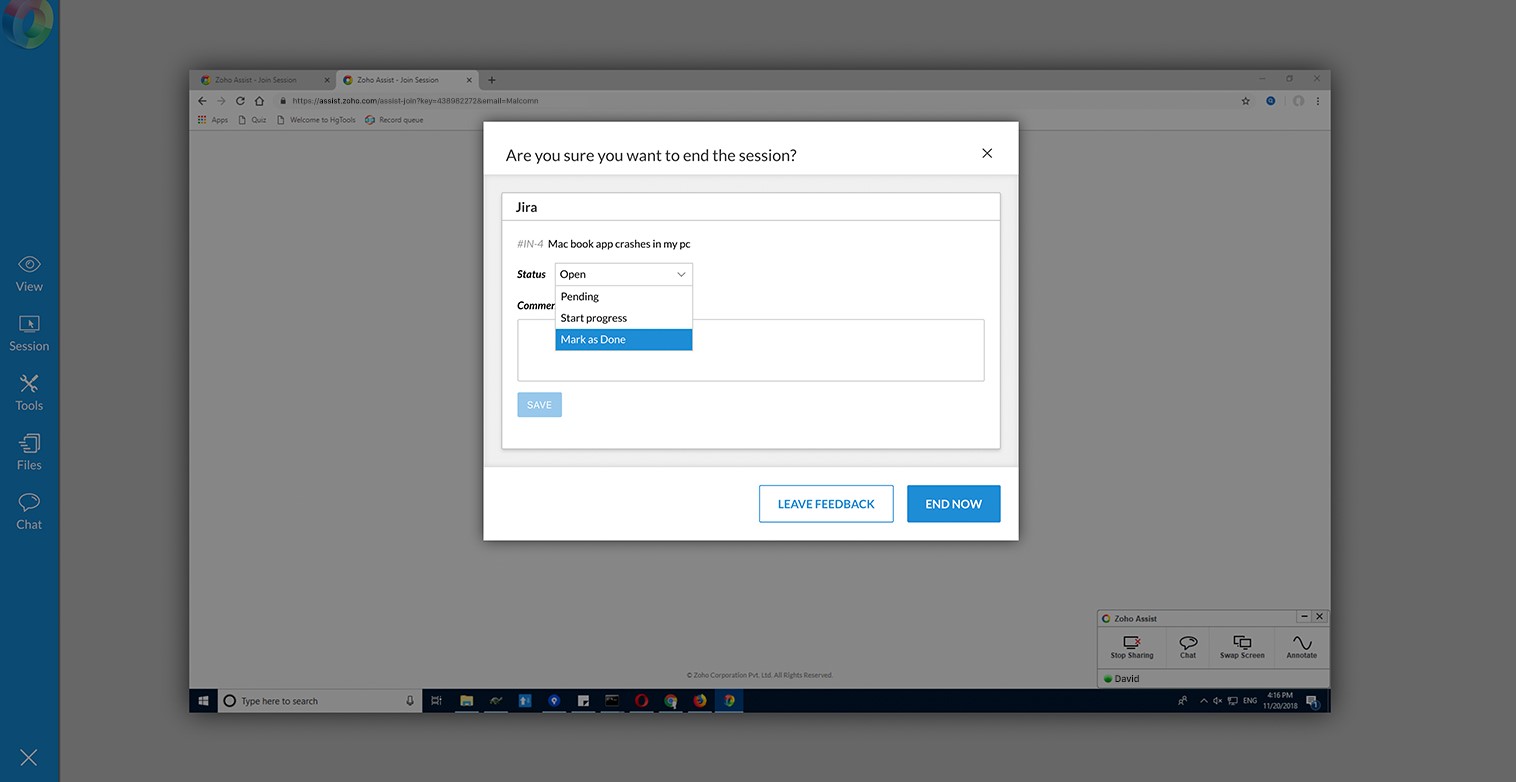The image size is (1516, 782).
Task: Click the Windows Start button
Action: [203, 701]
